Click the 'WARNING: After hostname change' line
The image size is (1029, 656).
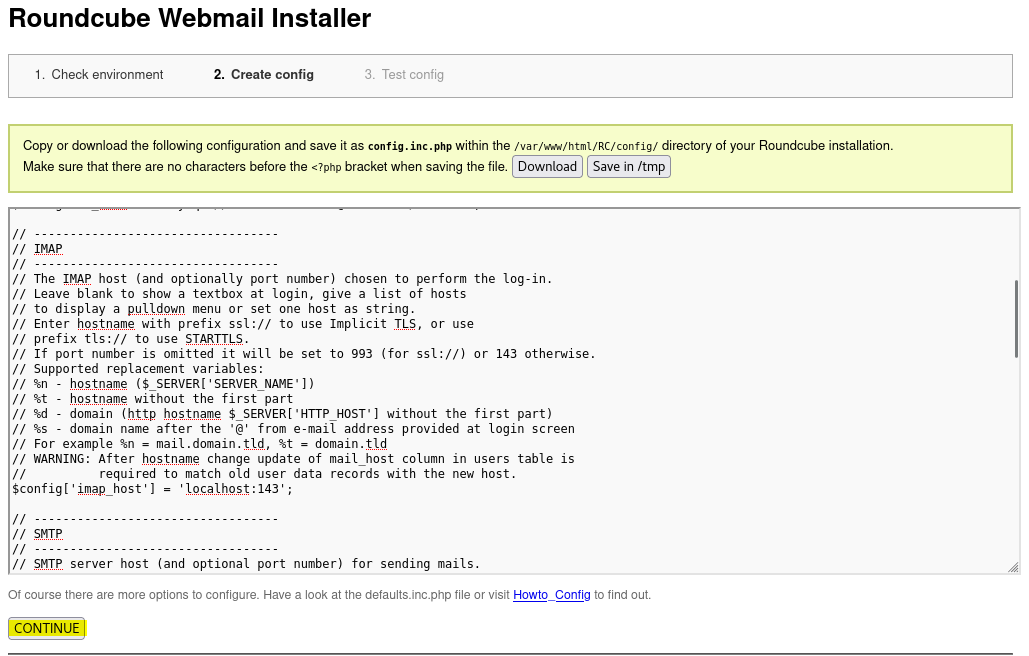pos(293,459)
